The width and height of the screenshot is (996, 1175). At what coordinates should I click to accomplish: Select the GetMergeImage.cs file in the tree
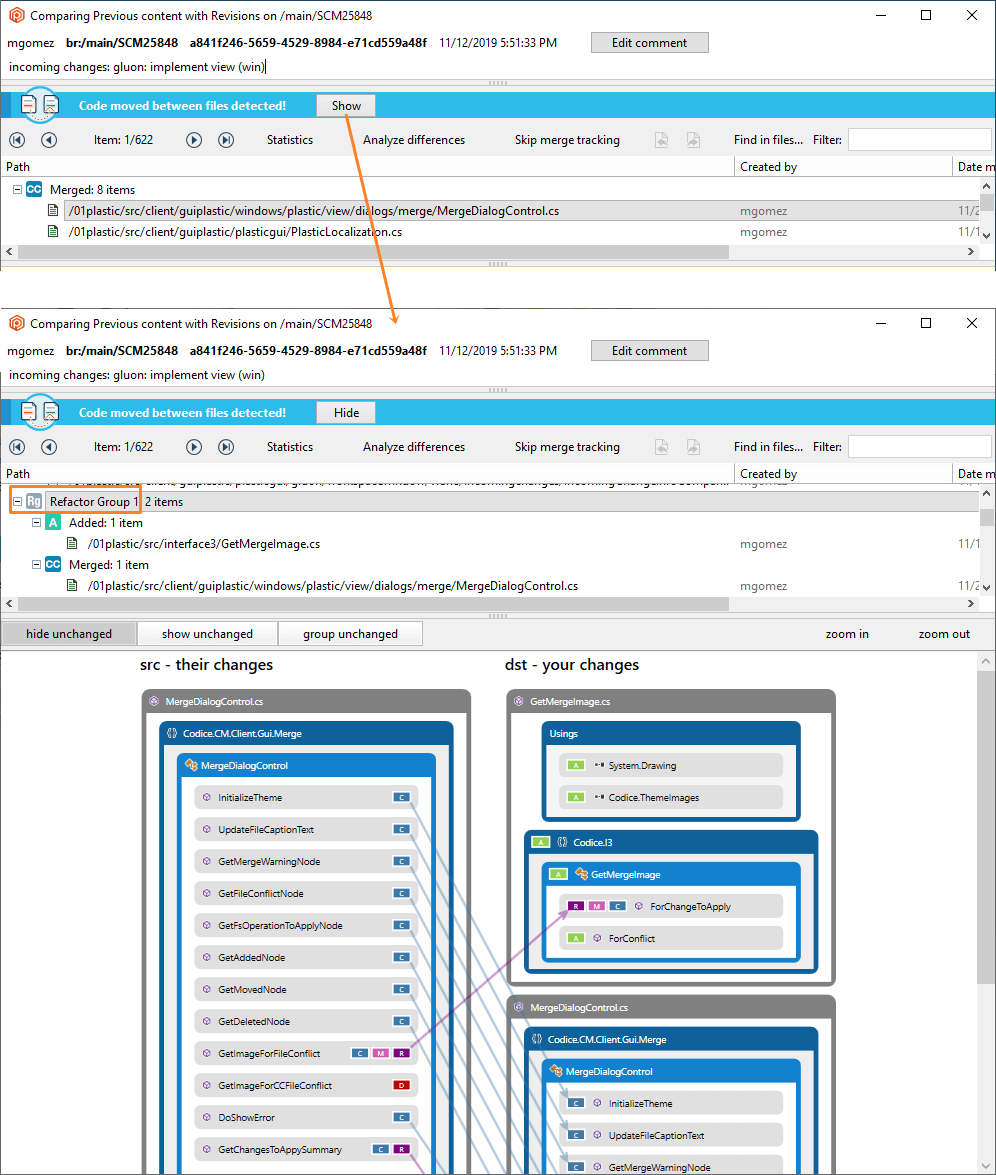tap(204, 544)
